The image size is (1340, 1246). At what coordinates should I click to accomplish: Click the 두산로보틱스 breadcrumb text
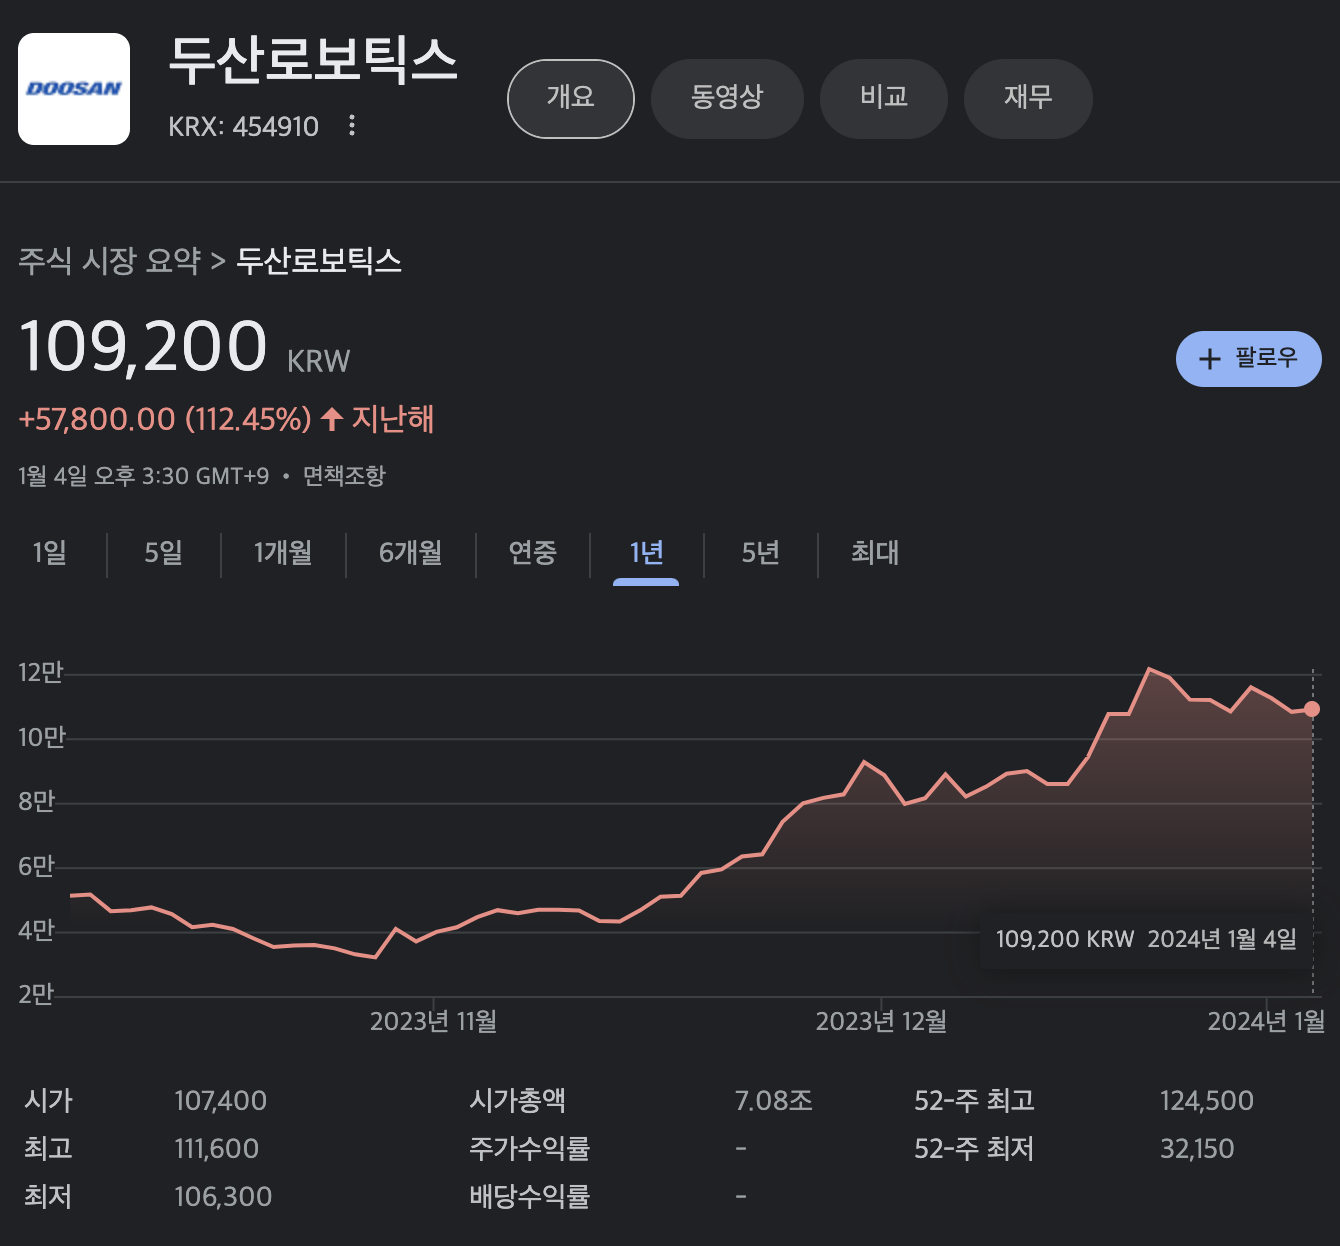coord(319,261)
